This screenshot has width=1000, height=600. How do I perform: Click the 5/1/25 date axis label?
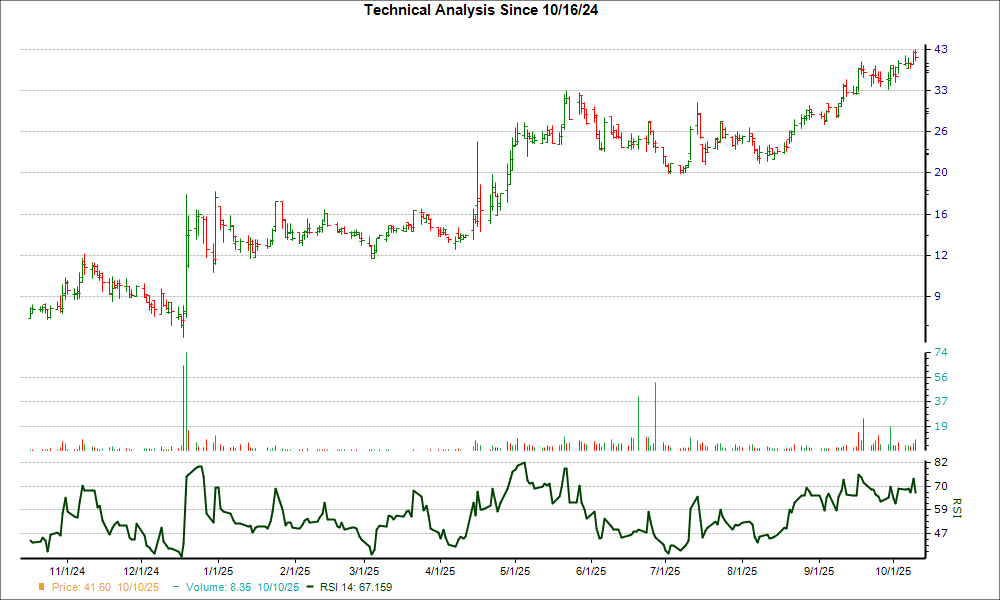514,571
